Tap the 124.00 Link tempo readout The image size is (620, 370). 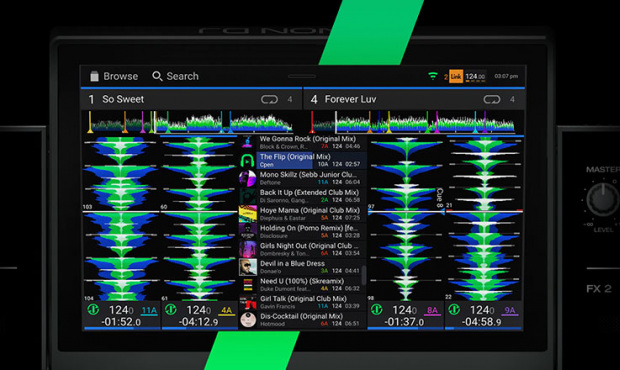(x=475, y=76)
